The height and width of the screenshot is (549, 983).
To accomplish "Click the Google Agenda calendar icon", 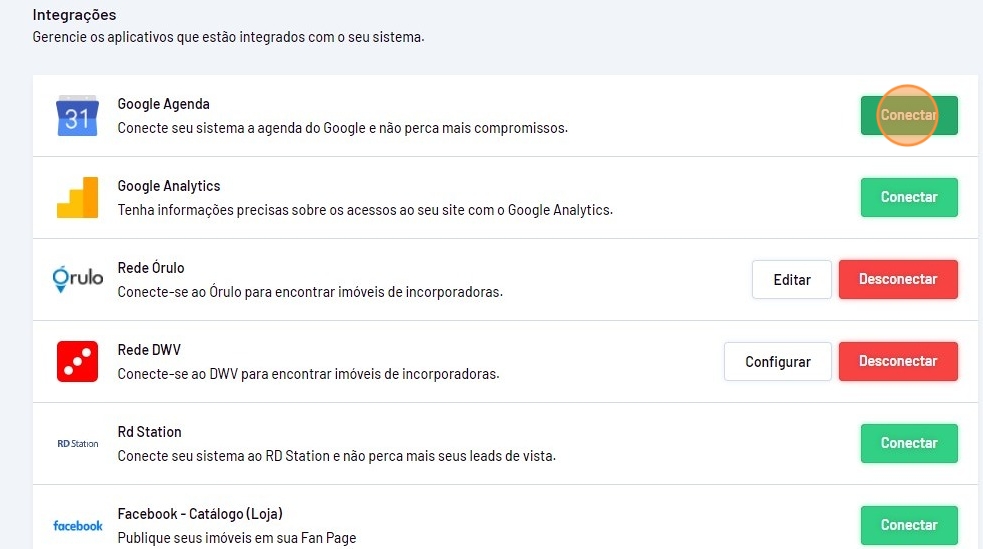I will tap(77, 116).
